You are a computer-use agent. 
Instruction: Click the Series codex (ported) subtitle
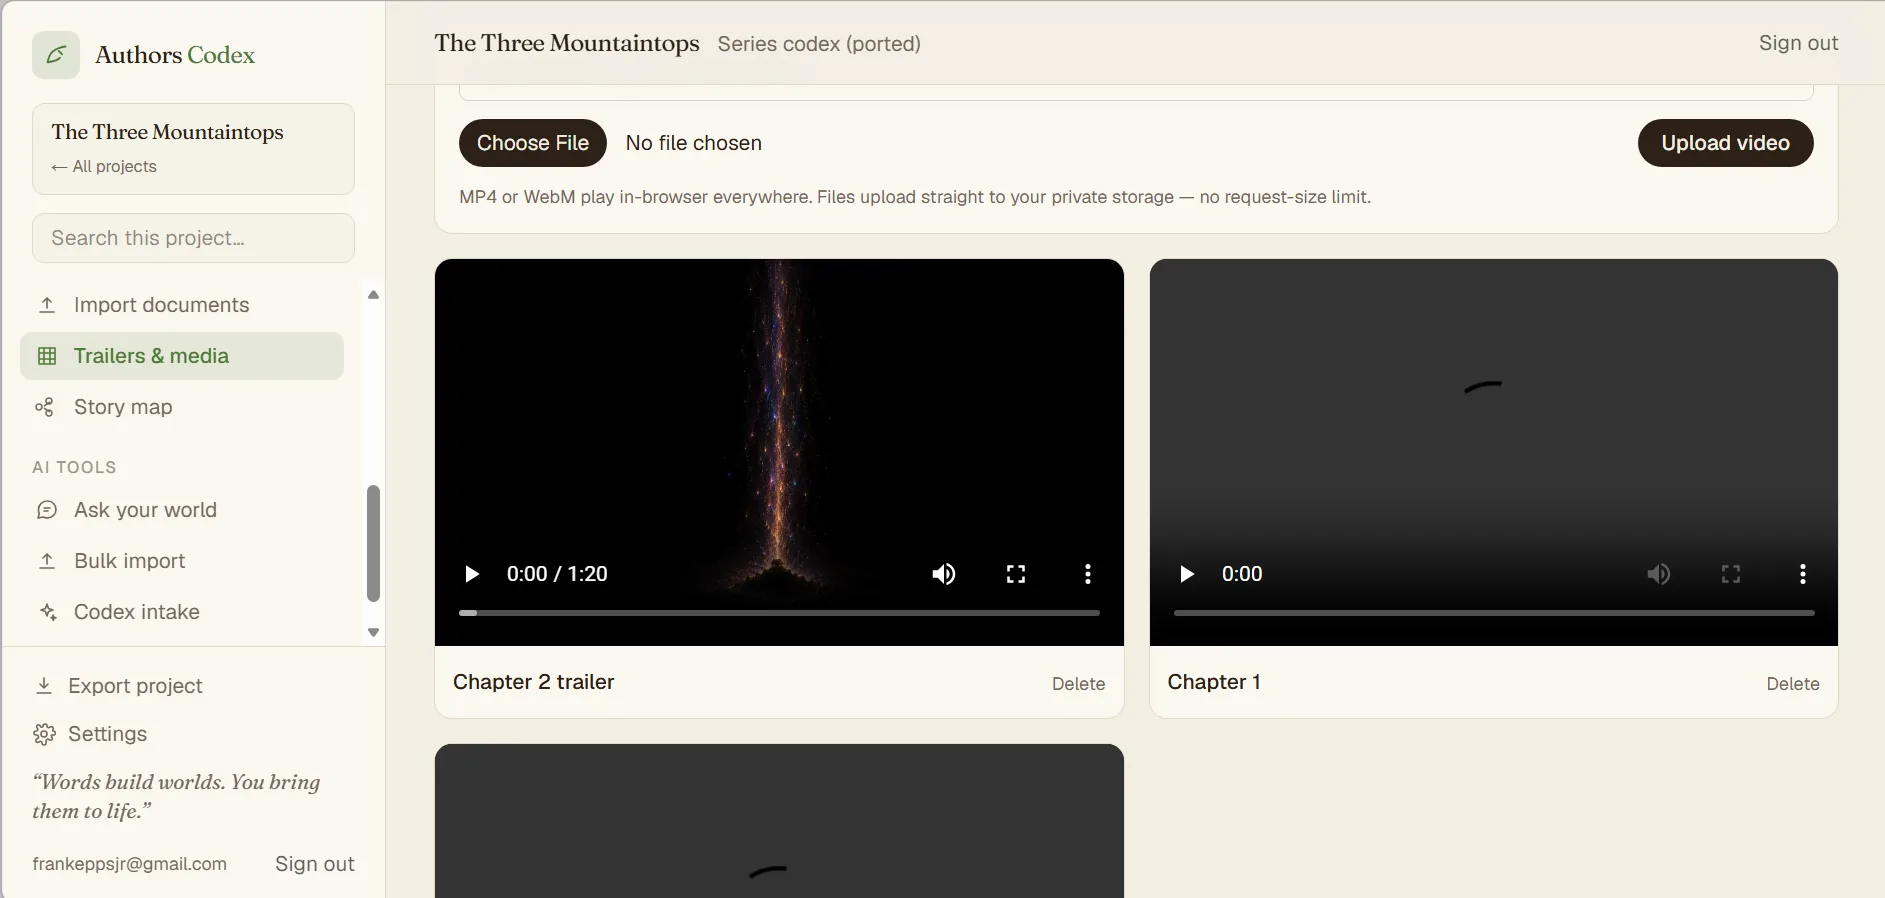pos(819,44)
